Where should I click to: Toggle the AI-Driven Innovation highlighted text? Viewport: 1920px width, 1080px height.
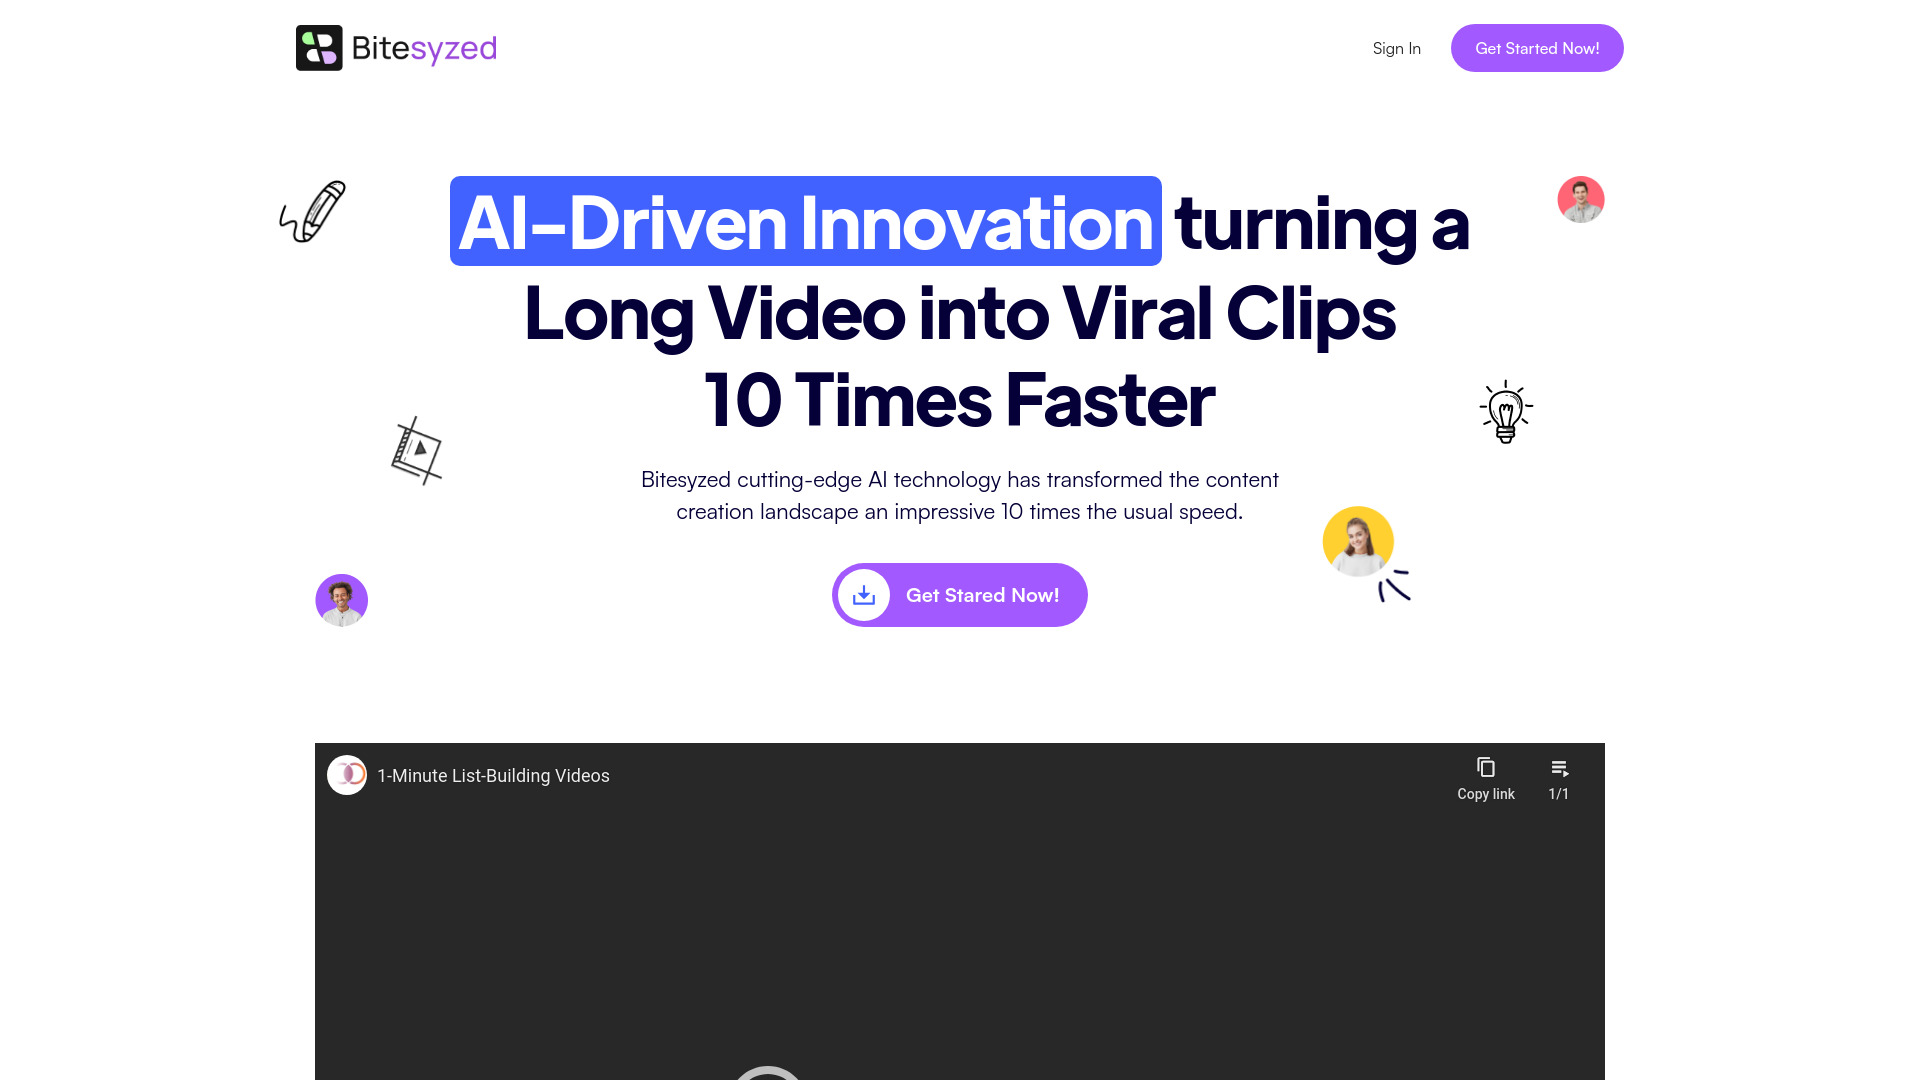[804, 220]
